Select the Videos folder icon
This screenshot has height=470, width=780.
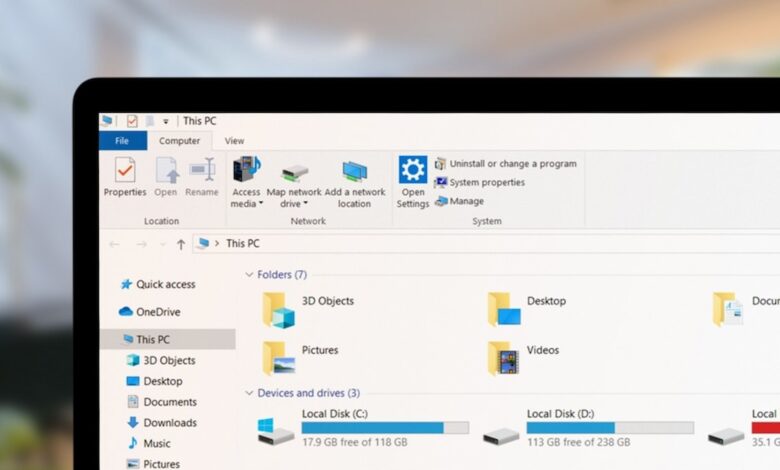(504, 358)
